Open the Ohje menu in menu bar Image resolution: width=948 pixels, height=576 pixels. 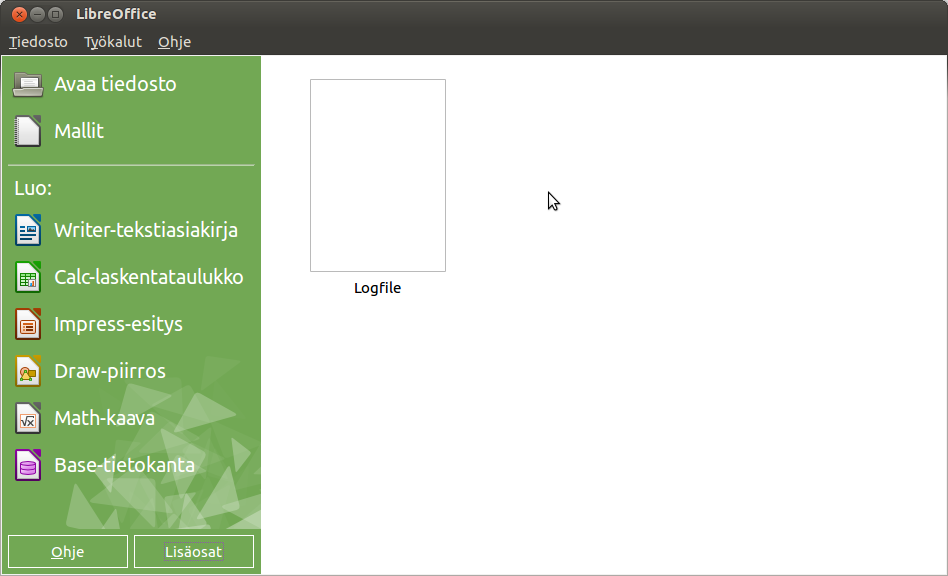click(174, 42)
